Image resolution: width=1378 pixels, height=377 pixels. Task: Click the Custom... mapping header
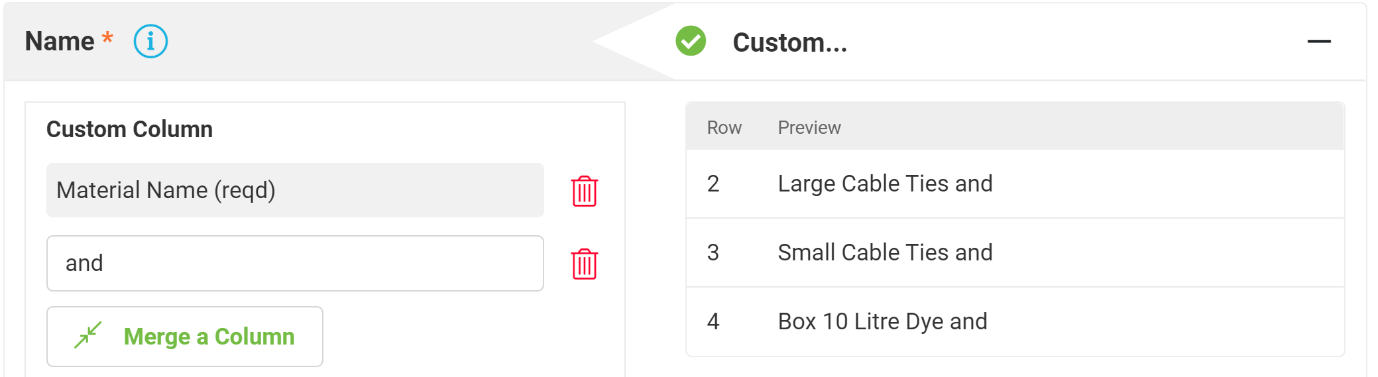(x=790, y=42)
